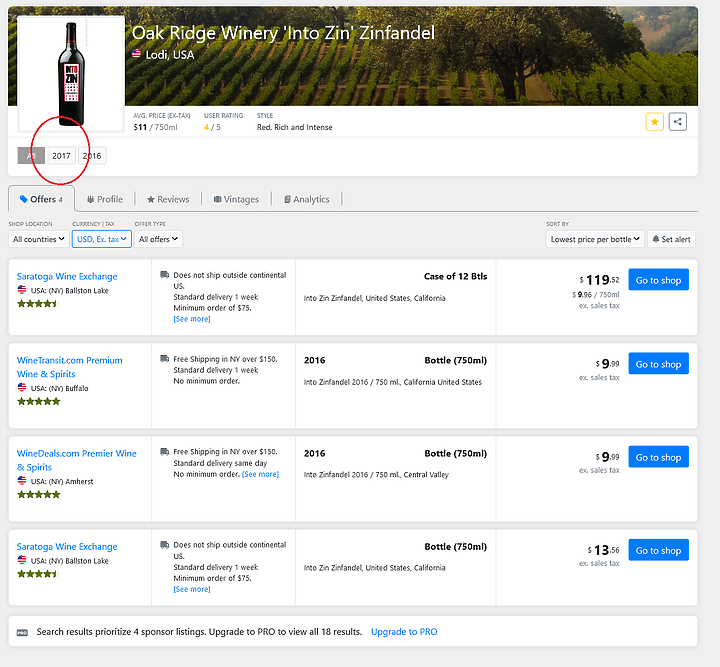Image resolution: width=720 pixels, height=667 pixels.
Task: Open the USD, Ex. tax currency dropdown
Action: pos(101,239)
